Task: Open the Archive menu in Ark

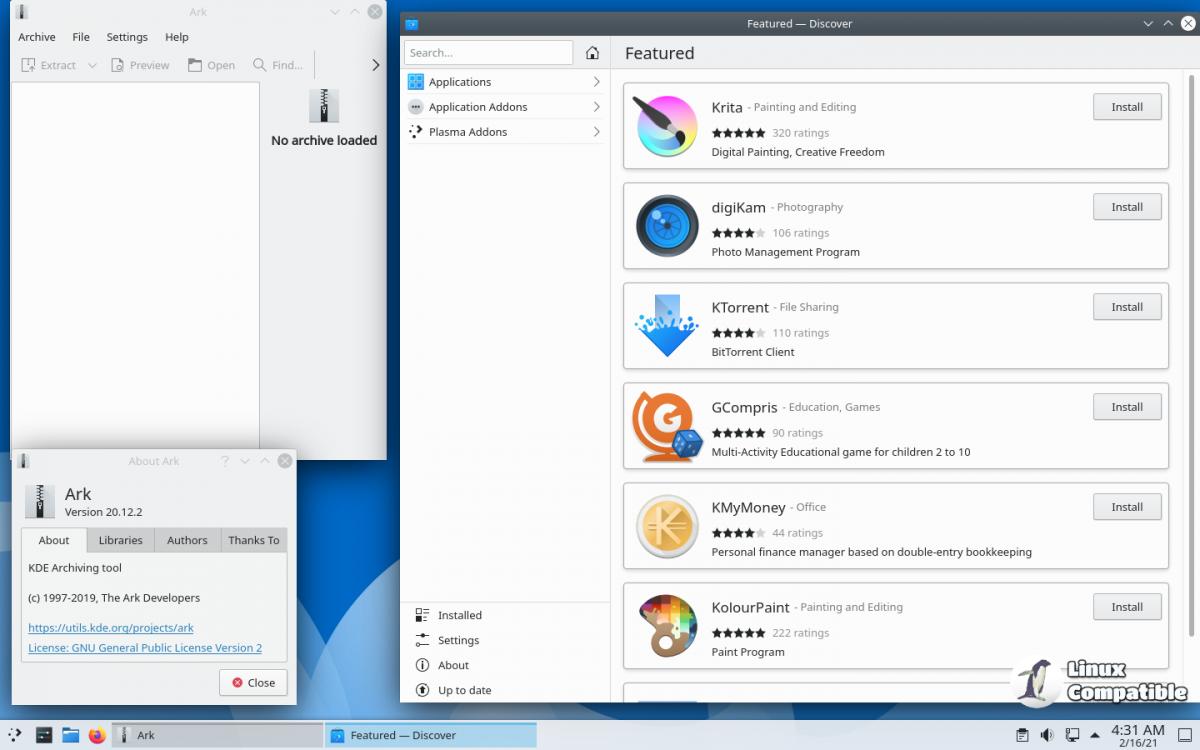Action: tap(37, 37)
